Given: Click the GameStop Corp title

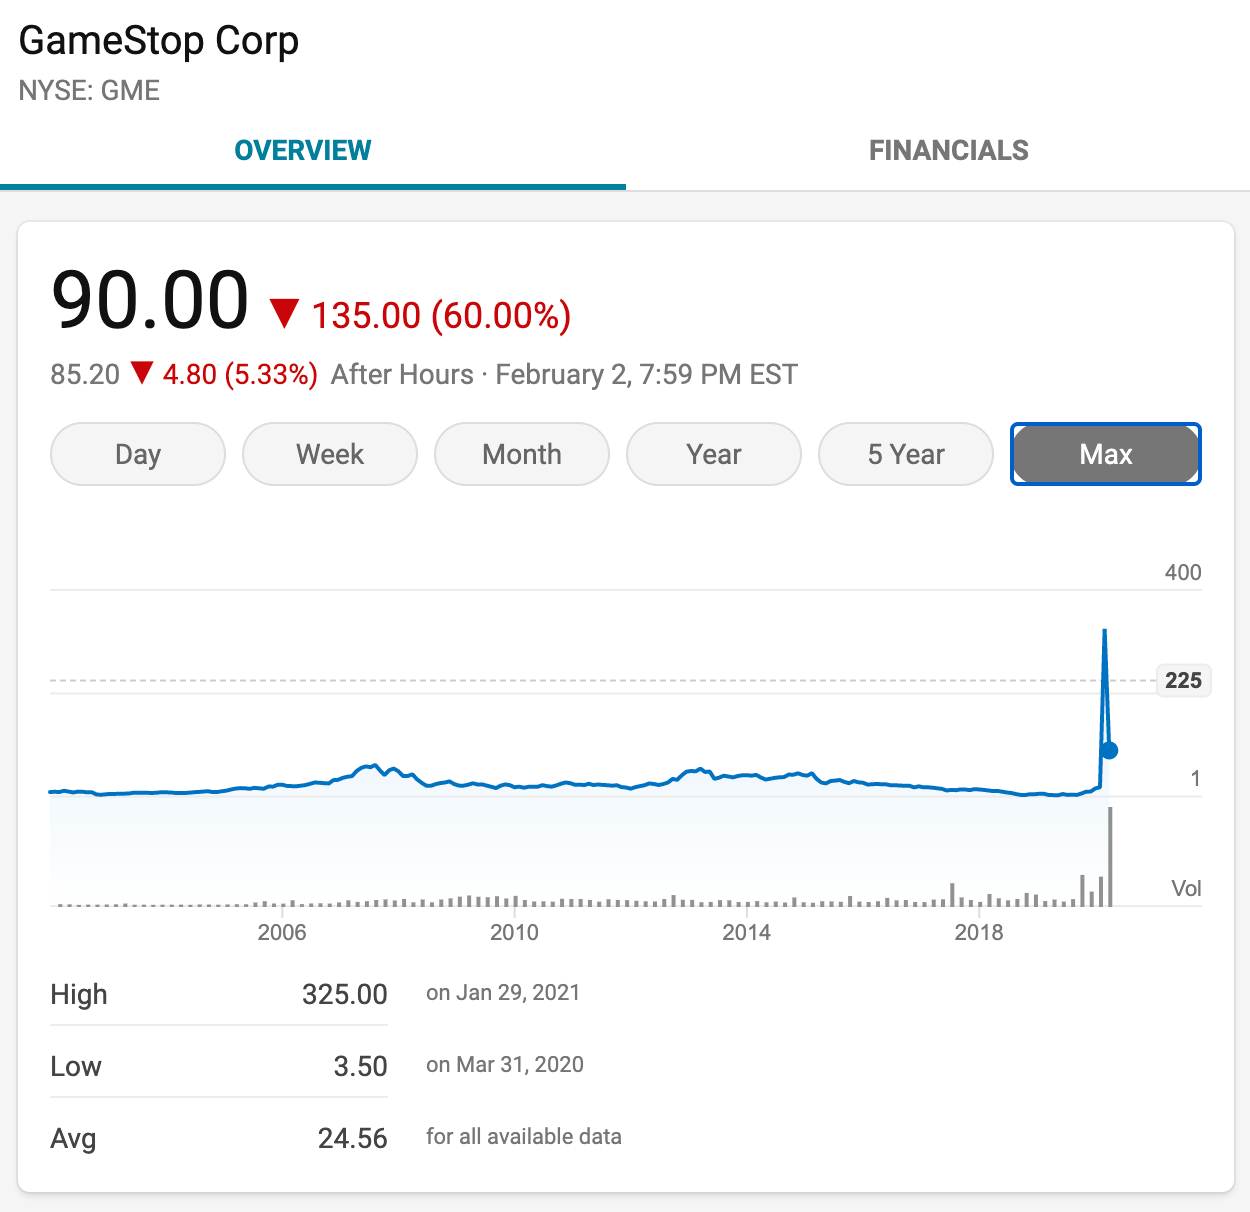Looking at the screenshot, I should coord(159,41).
